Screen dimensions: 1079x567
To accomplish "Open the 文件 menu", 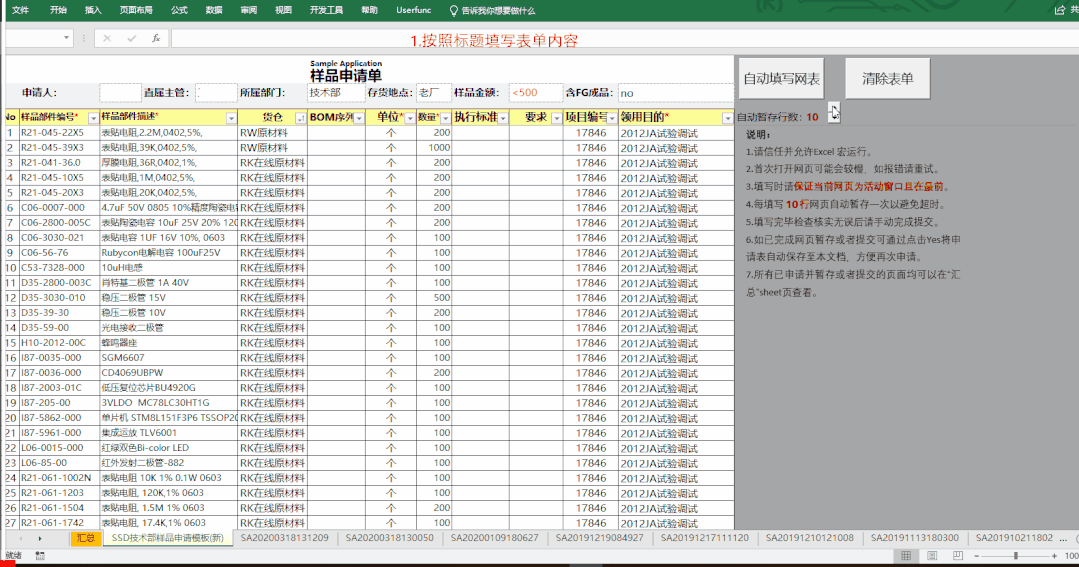I will pyautogui.click(x=21, y=10).
